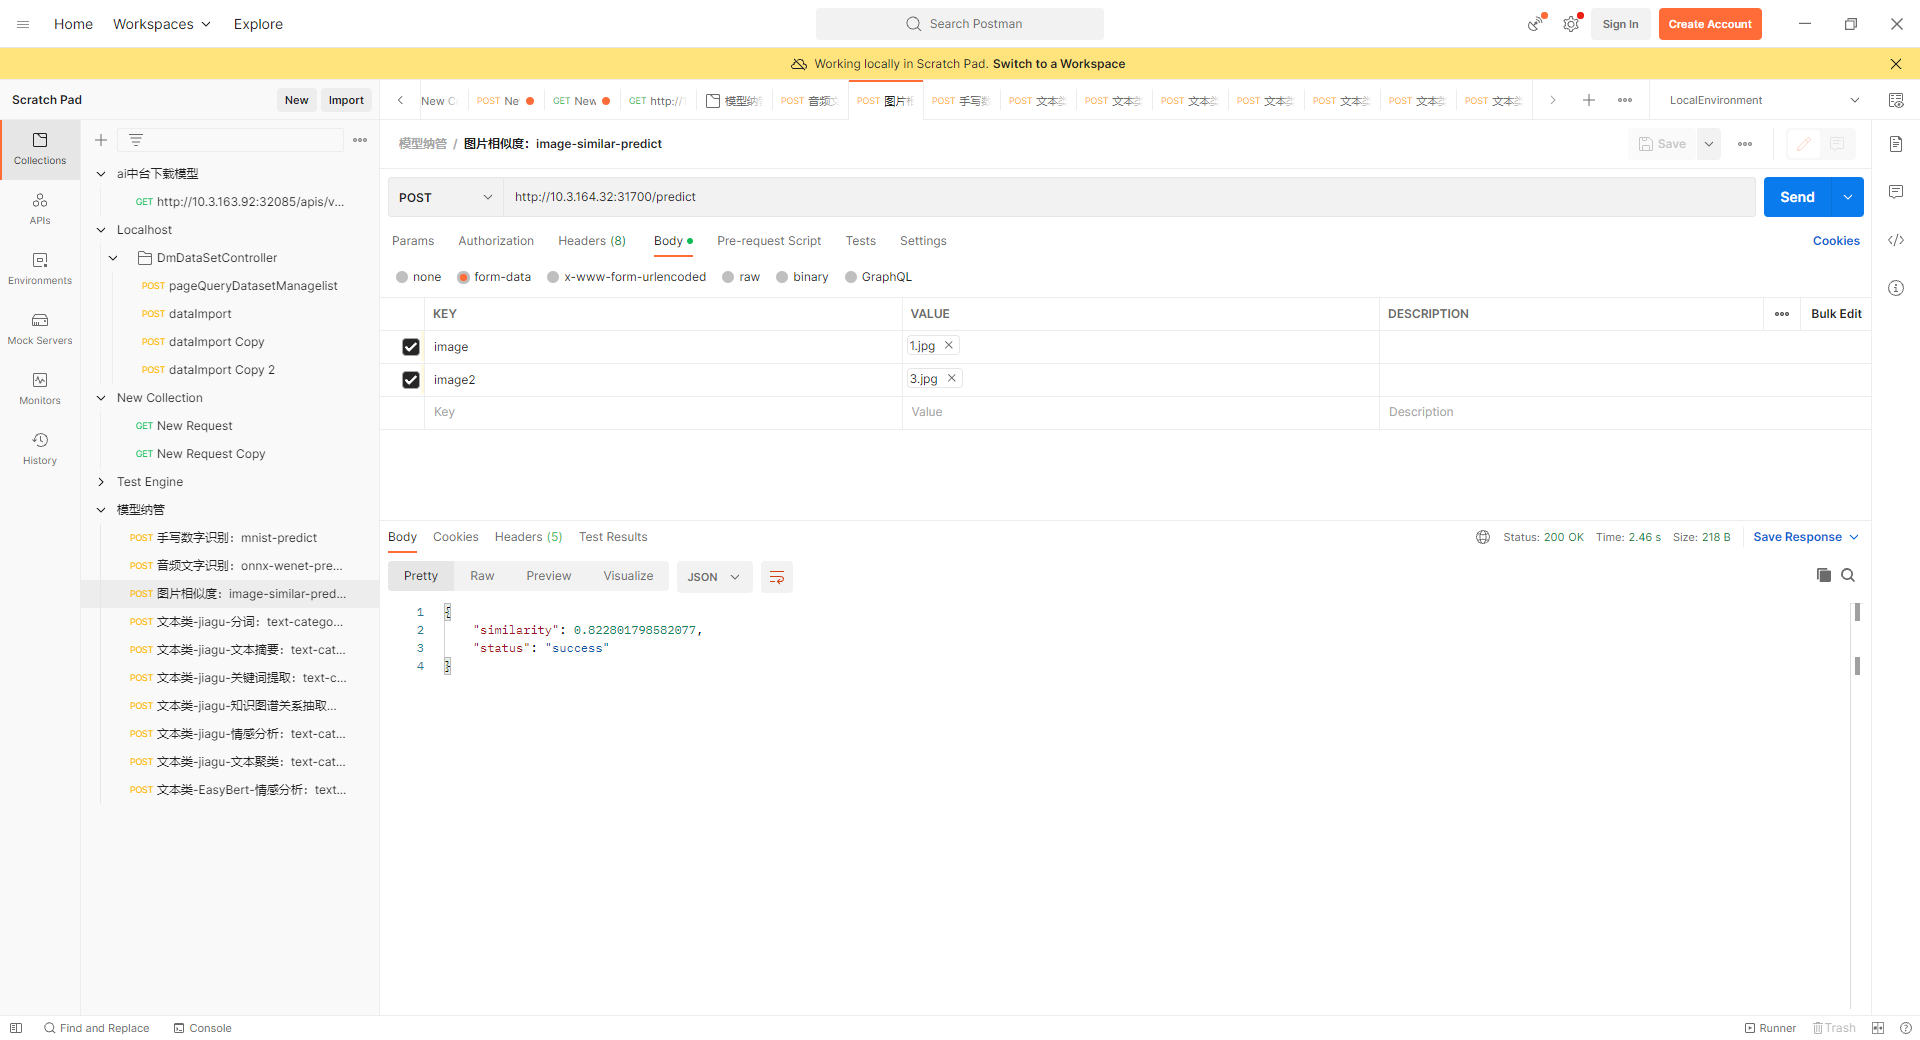Screen dimensions: 1920x1040
Task: Open the documentation icon in right sidebar
Action: [x=1896, y=144]
